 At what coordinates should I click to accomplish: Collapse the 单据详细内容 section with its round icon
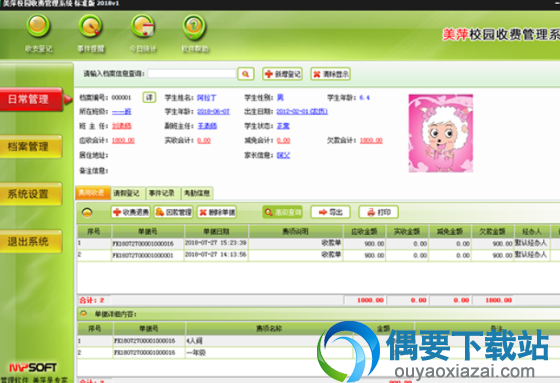tap(84, 314)
